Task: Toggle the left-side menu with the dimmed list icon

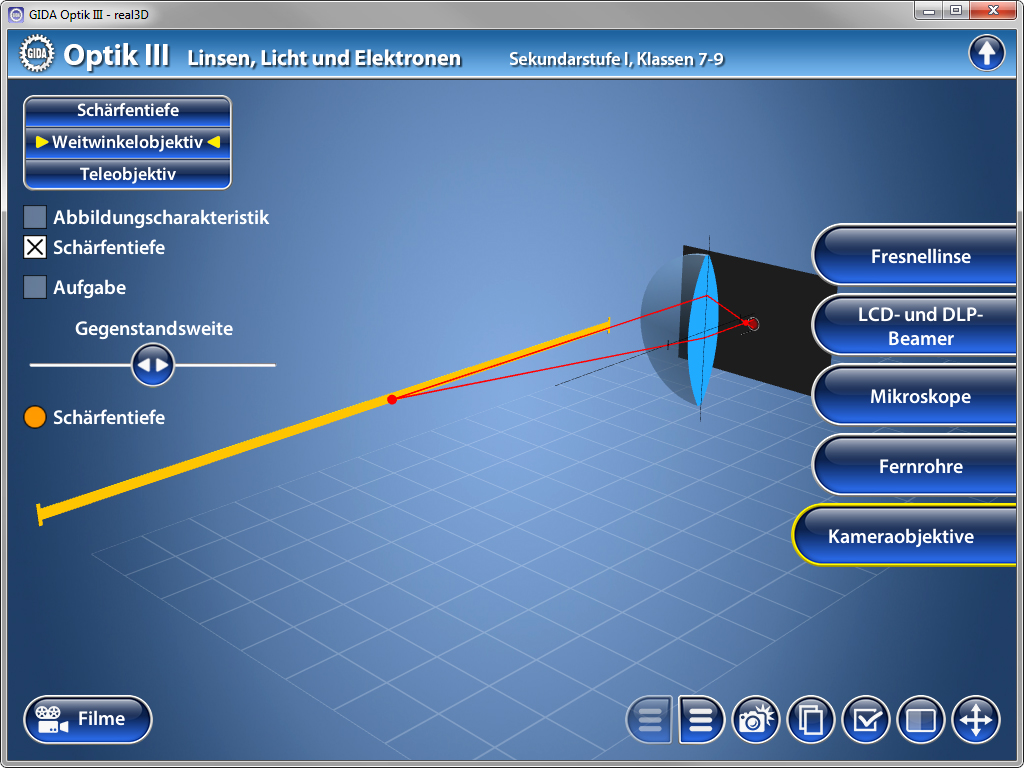Action: click(650, 720)
